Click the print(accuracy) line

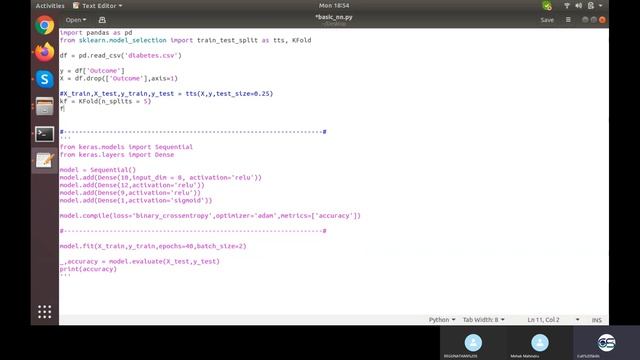[88, 269]
